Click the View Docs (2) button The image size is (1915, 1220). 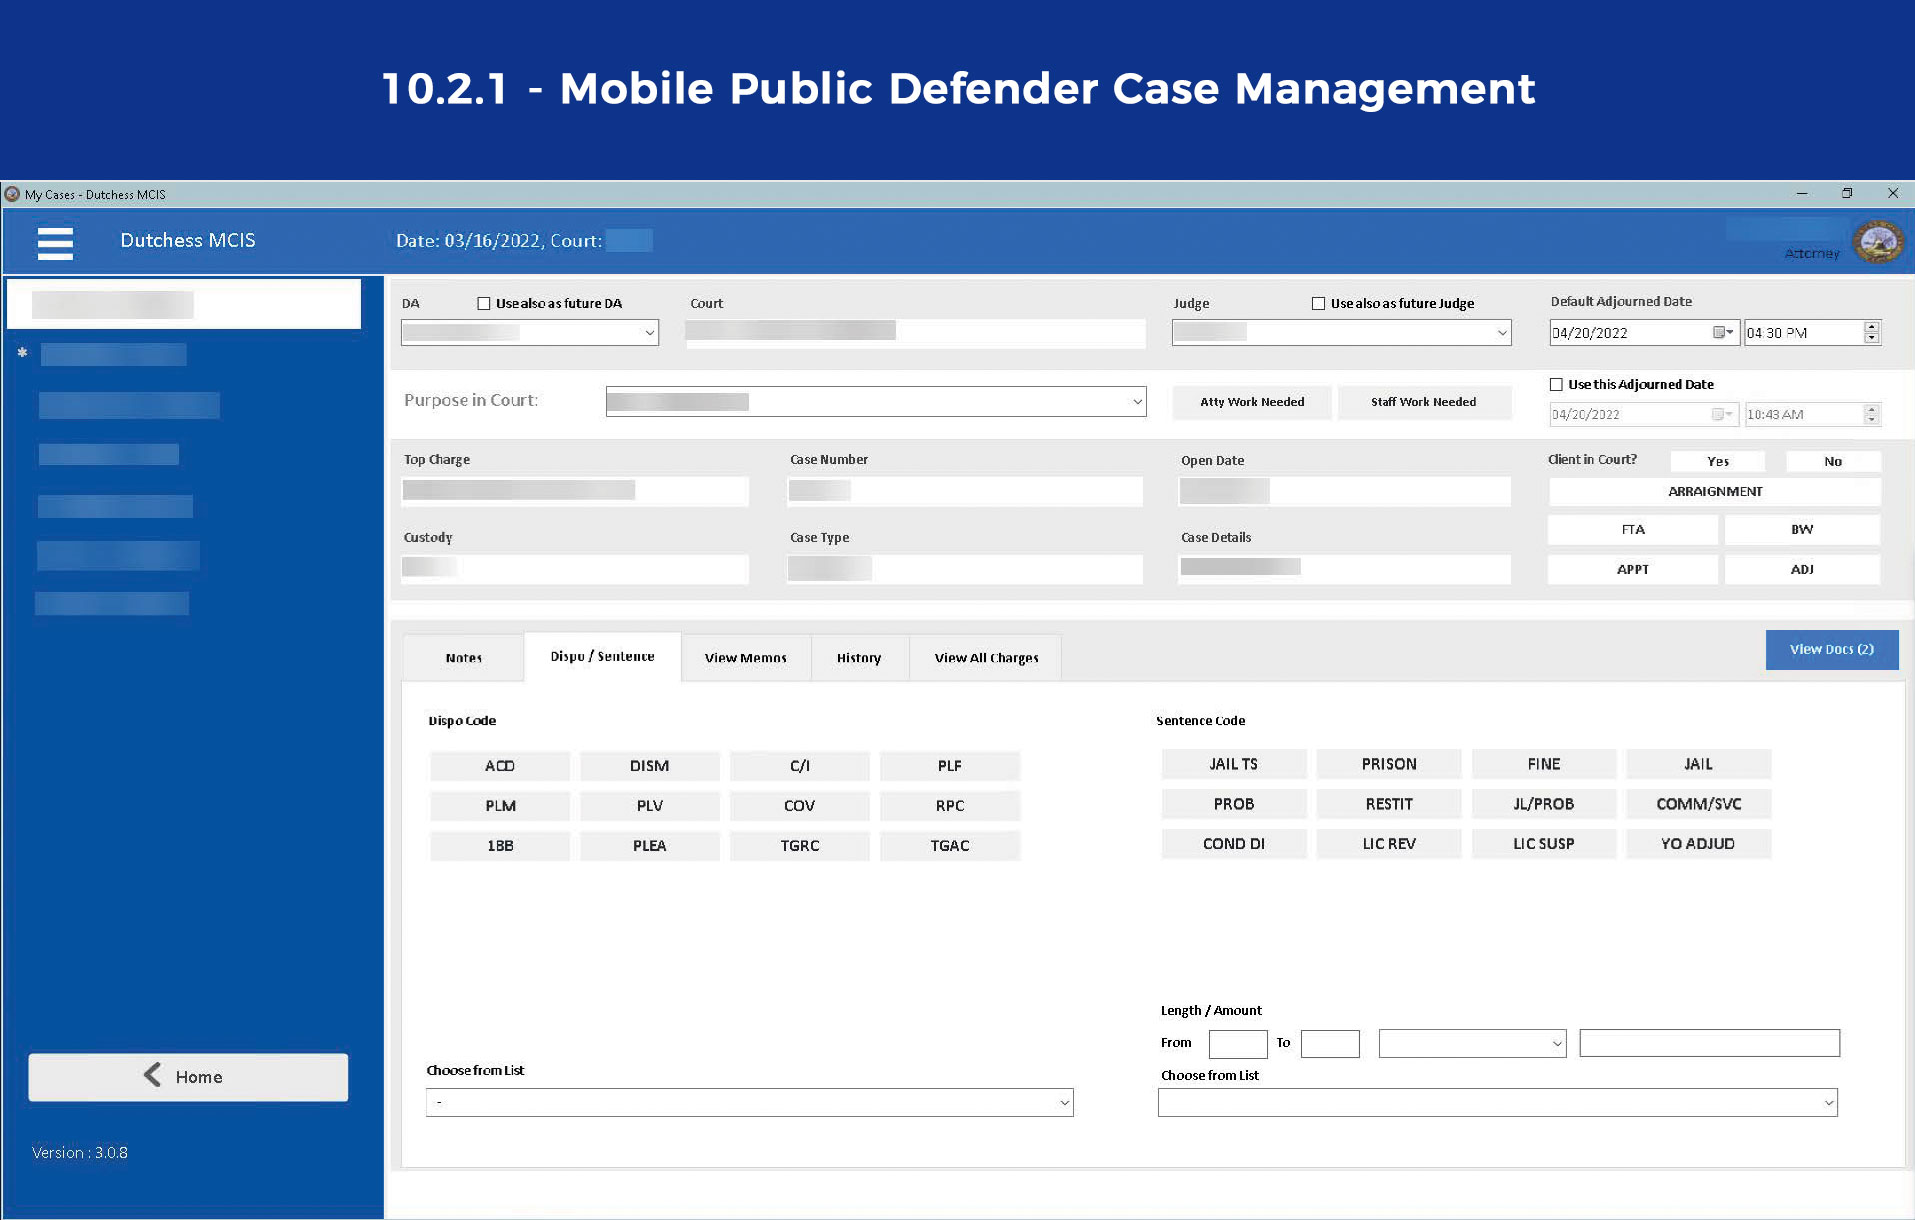click(x=1831, y=650)
